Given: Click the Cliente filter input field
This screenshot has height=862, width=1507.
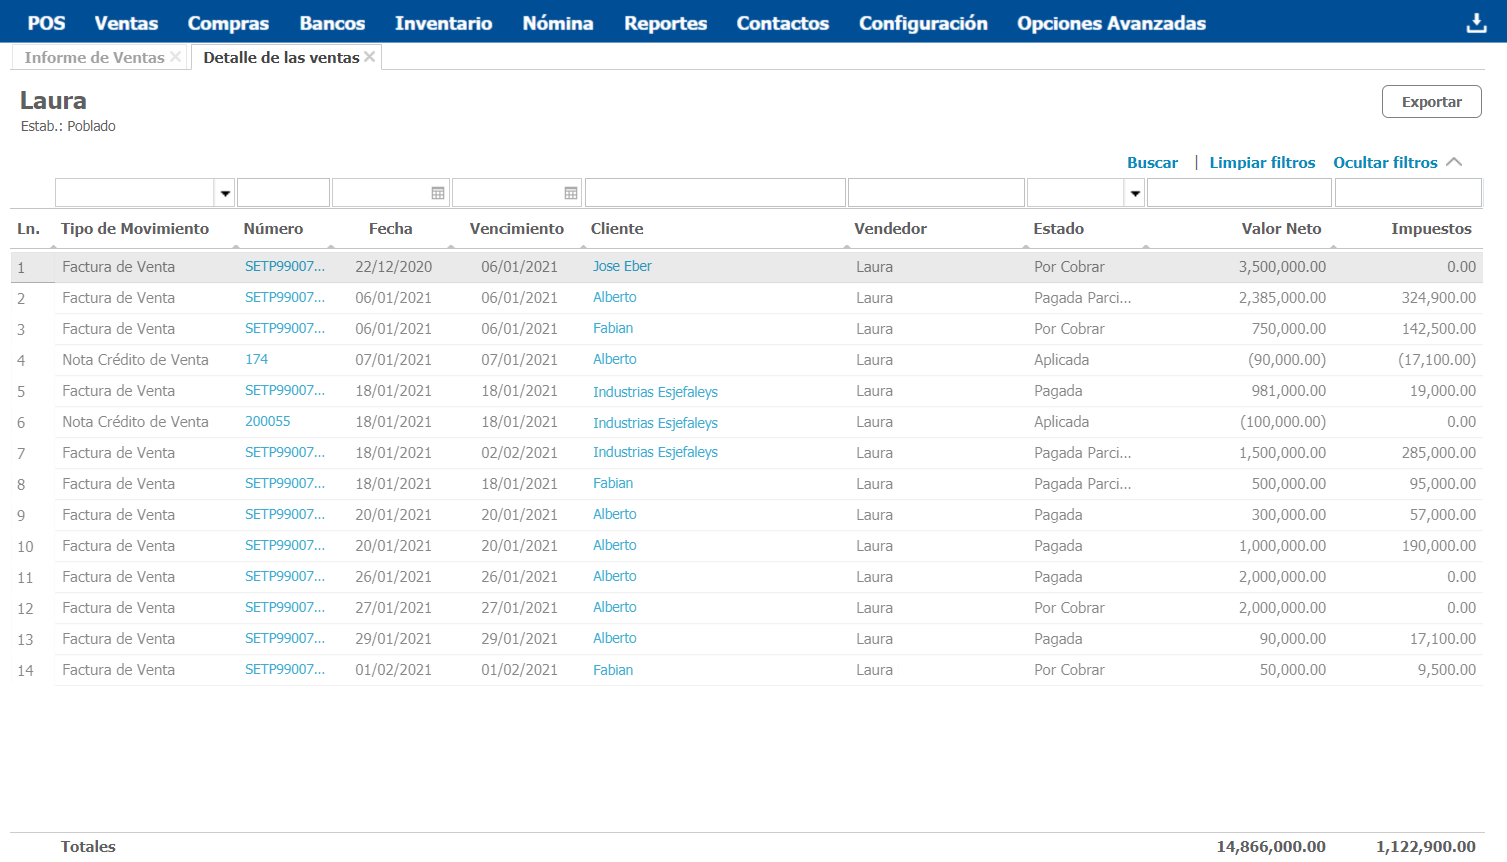Looking at the screenshot, I should (x=715, y=193).
